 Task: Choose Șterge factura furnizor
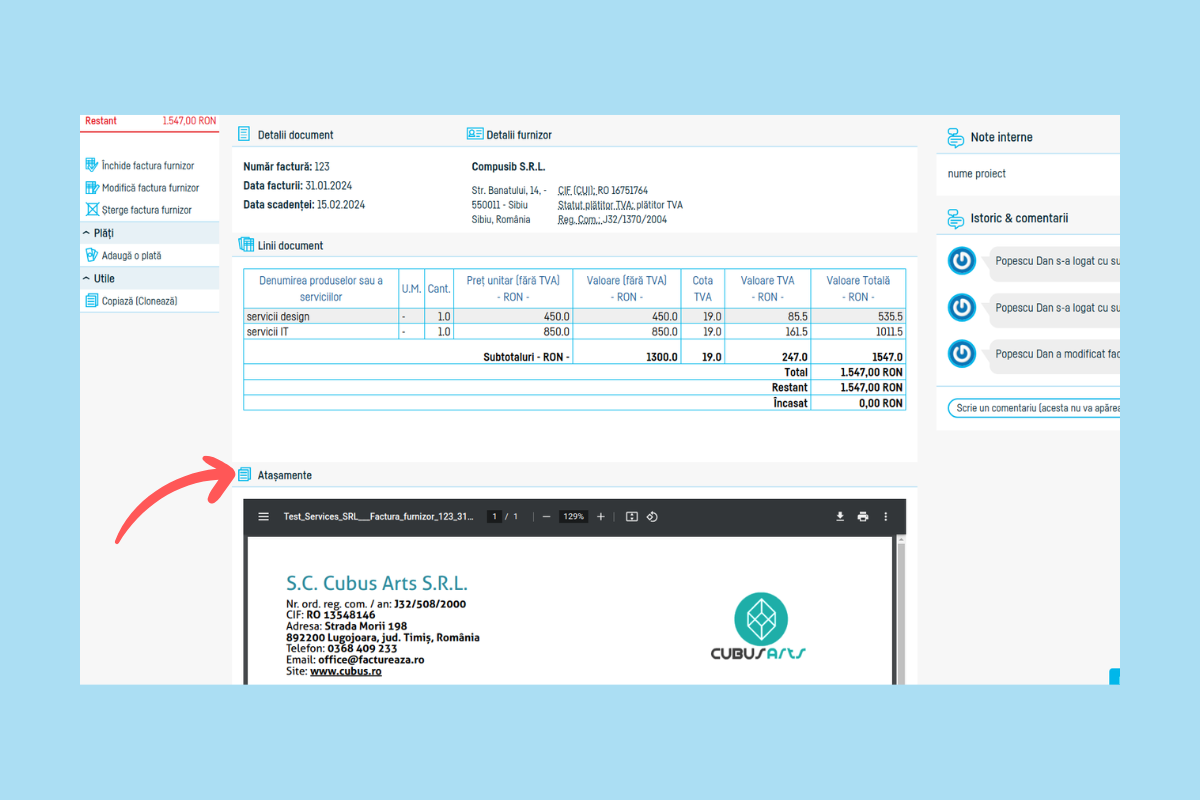tap(146, 210)
